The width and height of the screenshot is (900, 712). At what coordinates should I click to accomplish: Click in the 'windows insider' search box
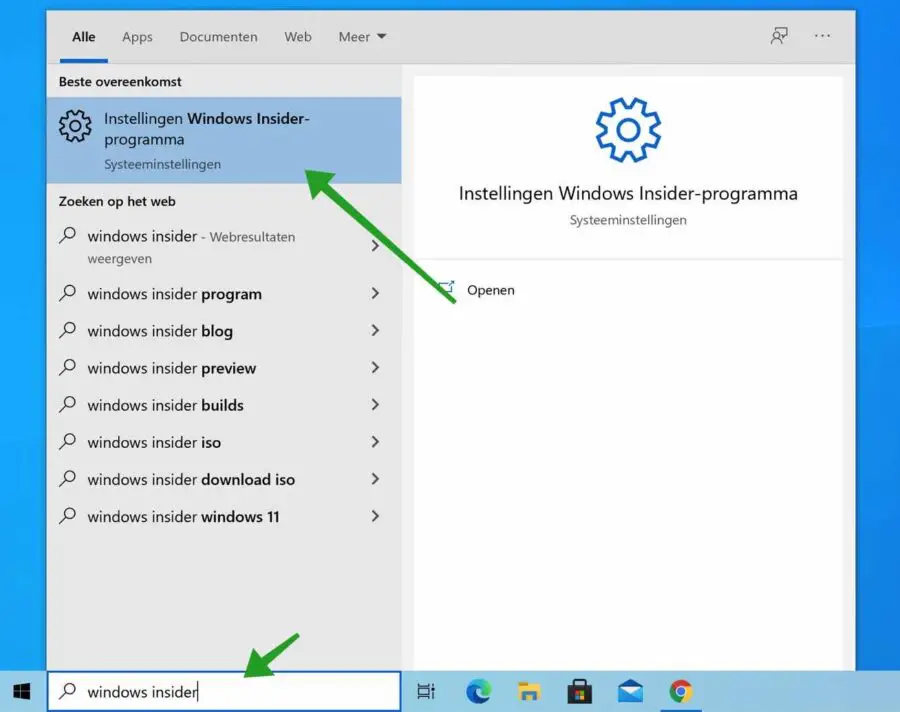224,691
